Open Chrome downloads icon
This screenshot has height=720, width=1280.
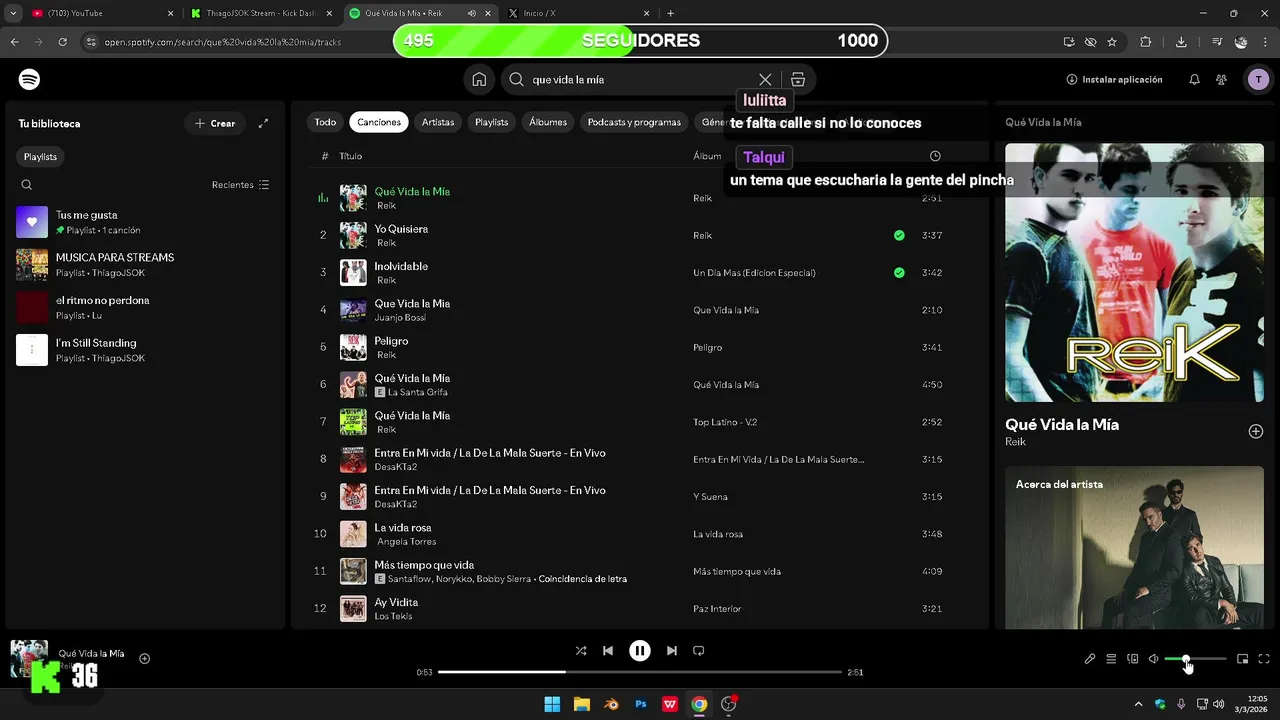[x=1181, y=42]
